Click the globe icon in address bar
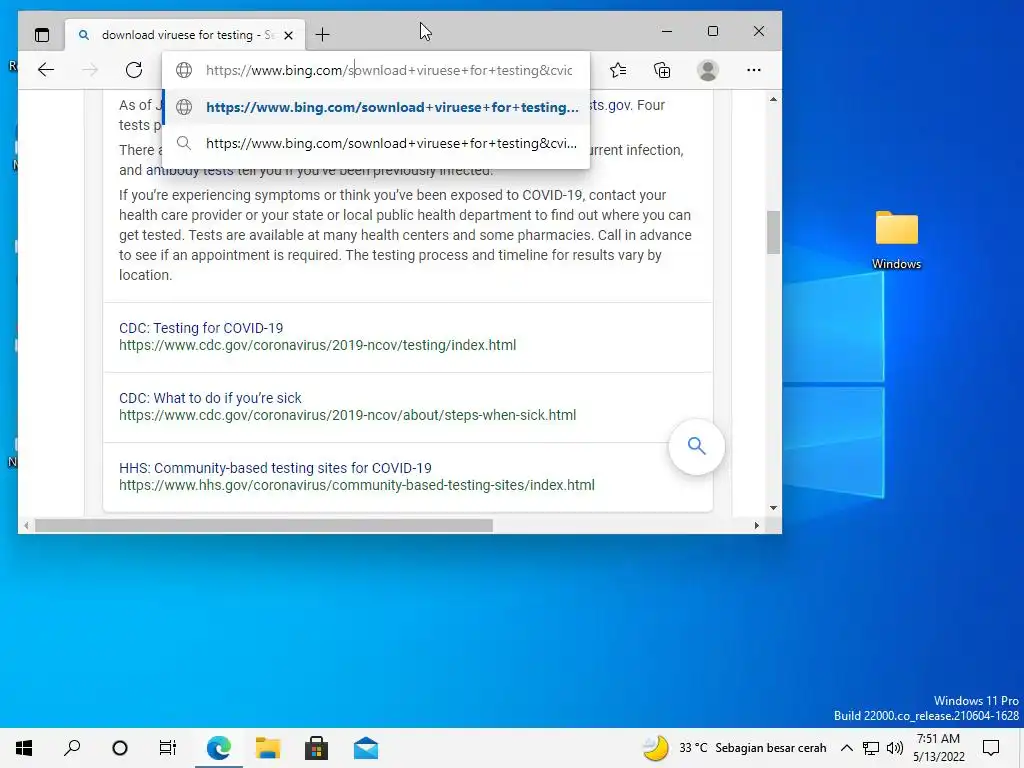This screenshot has height=768, width=1024. tap(184, 70)
